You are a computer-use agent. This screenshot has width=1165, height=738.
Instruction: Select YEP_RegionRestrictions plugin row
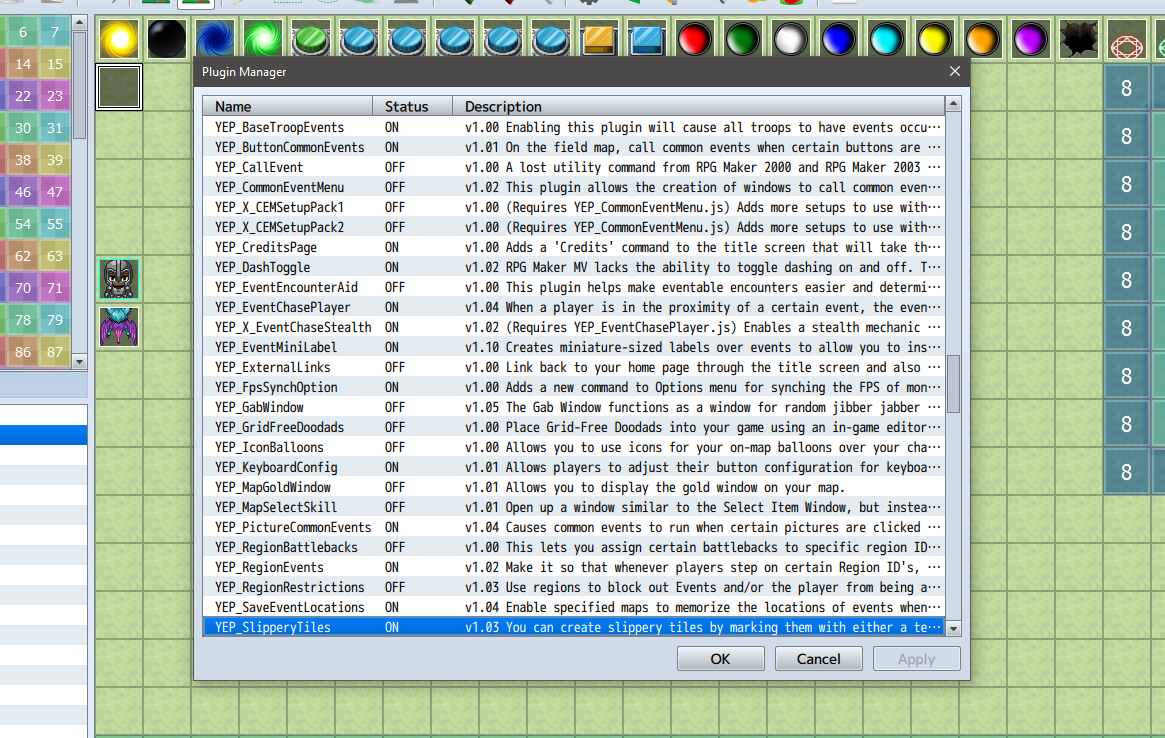click(574, 587)
